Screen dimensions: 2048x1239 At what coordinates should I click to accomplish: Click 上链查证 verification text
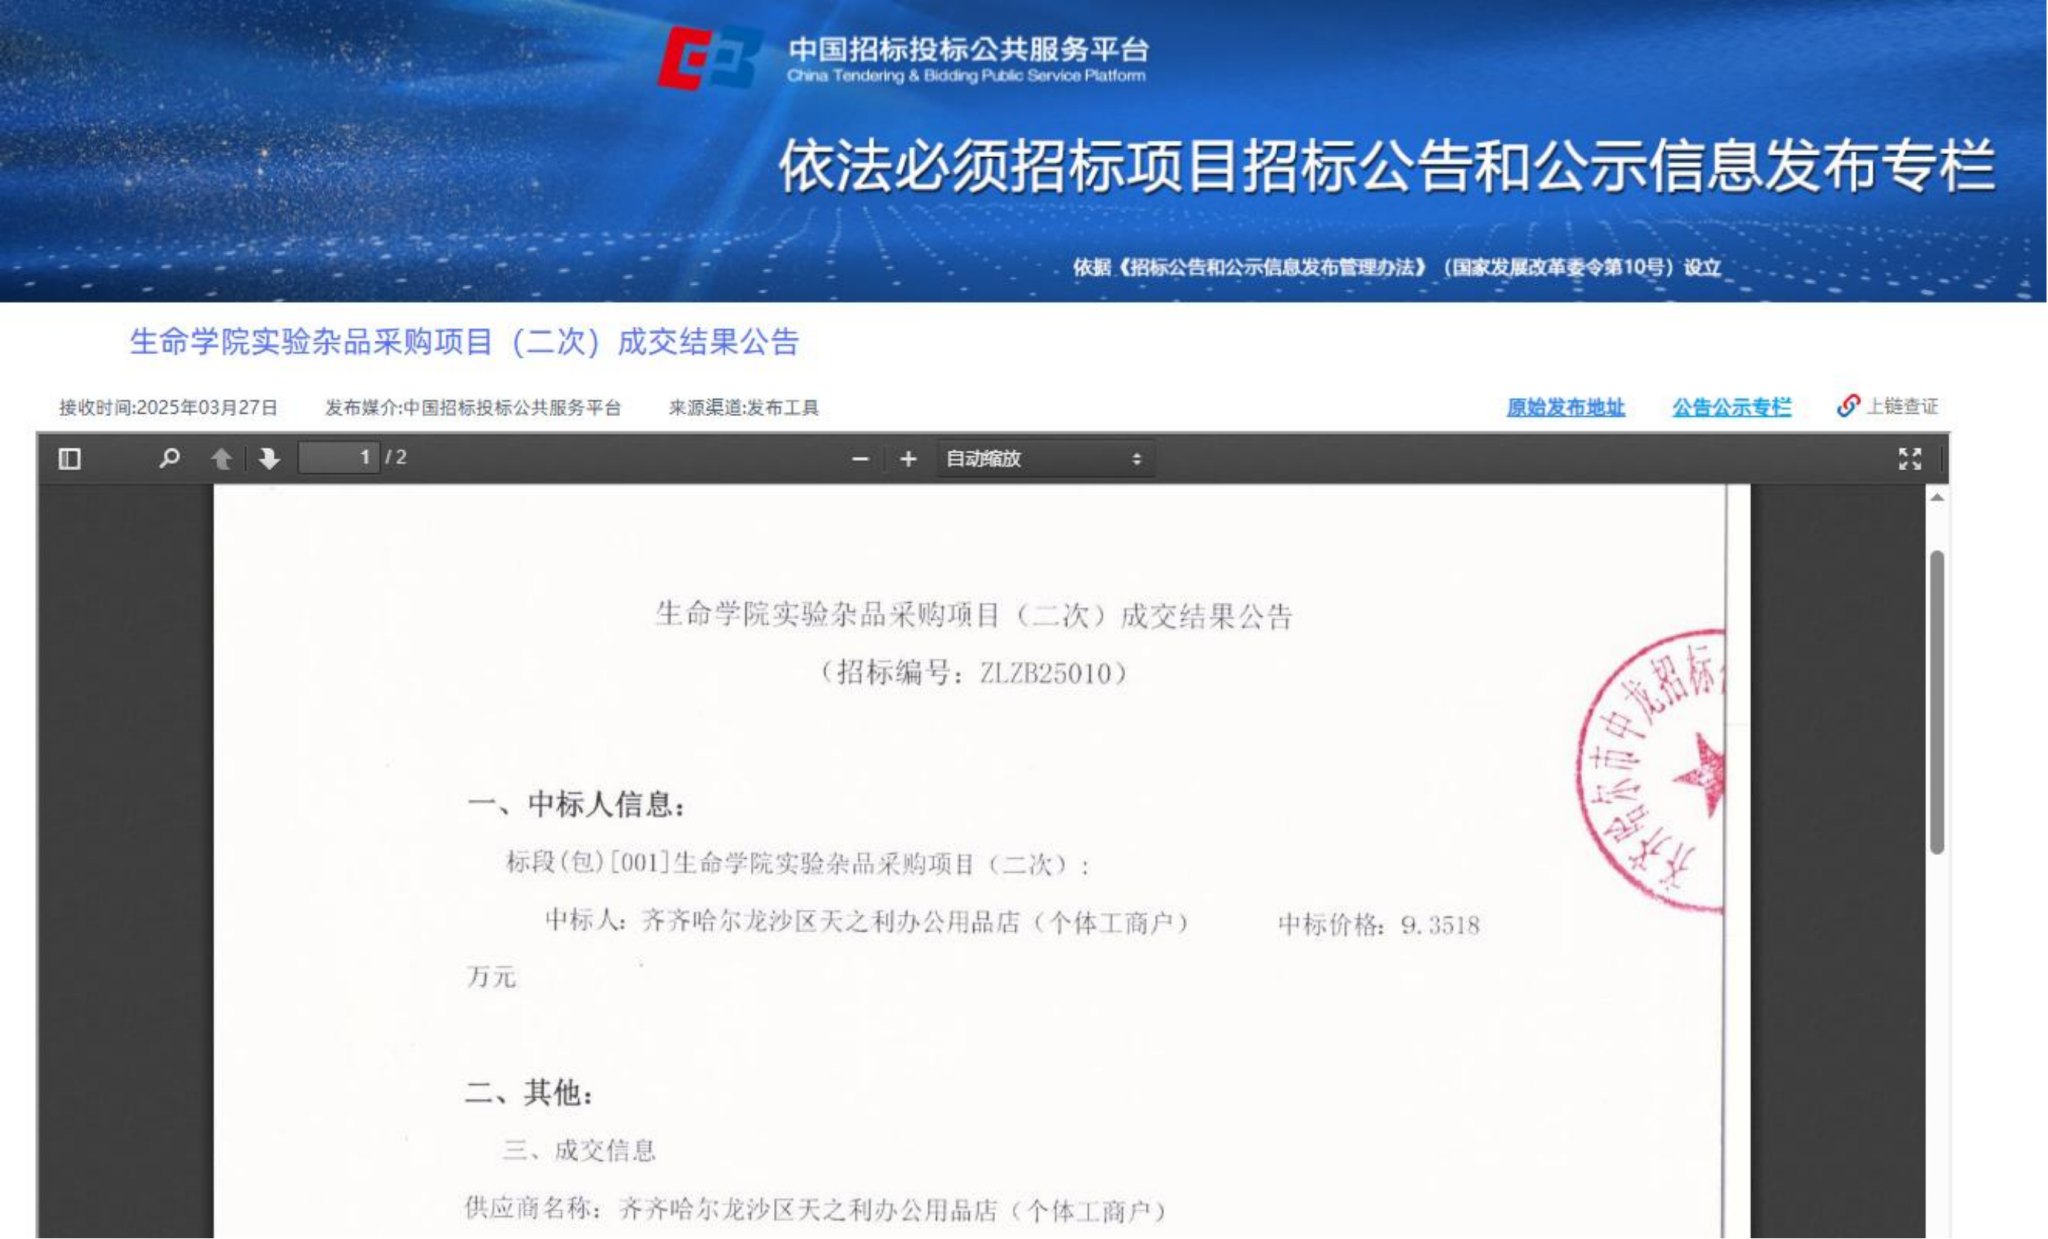coord(1902,406)
